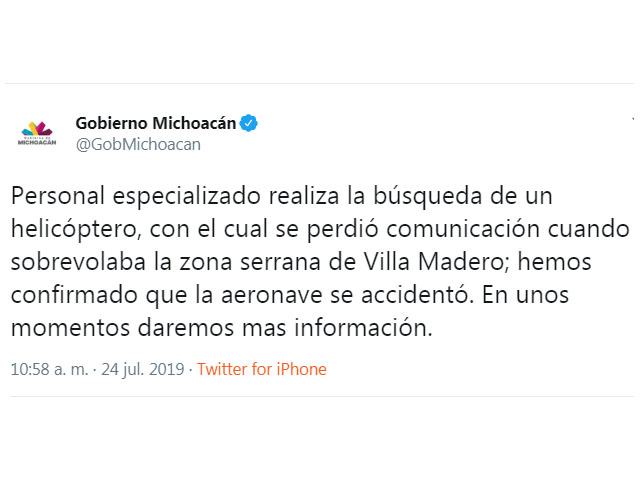
Task: Open the Gobierno Michoacán profile avatar
Action: 37,133
